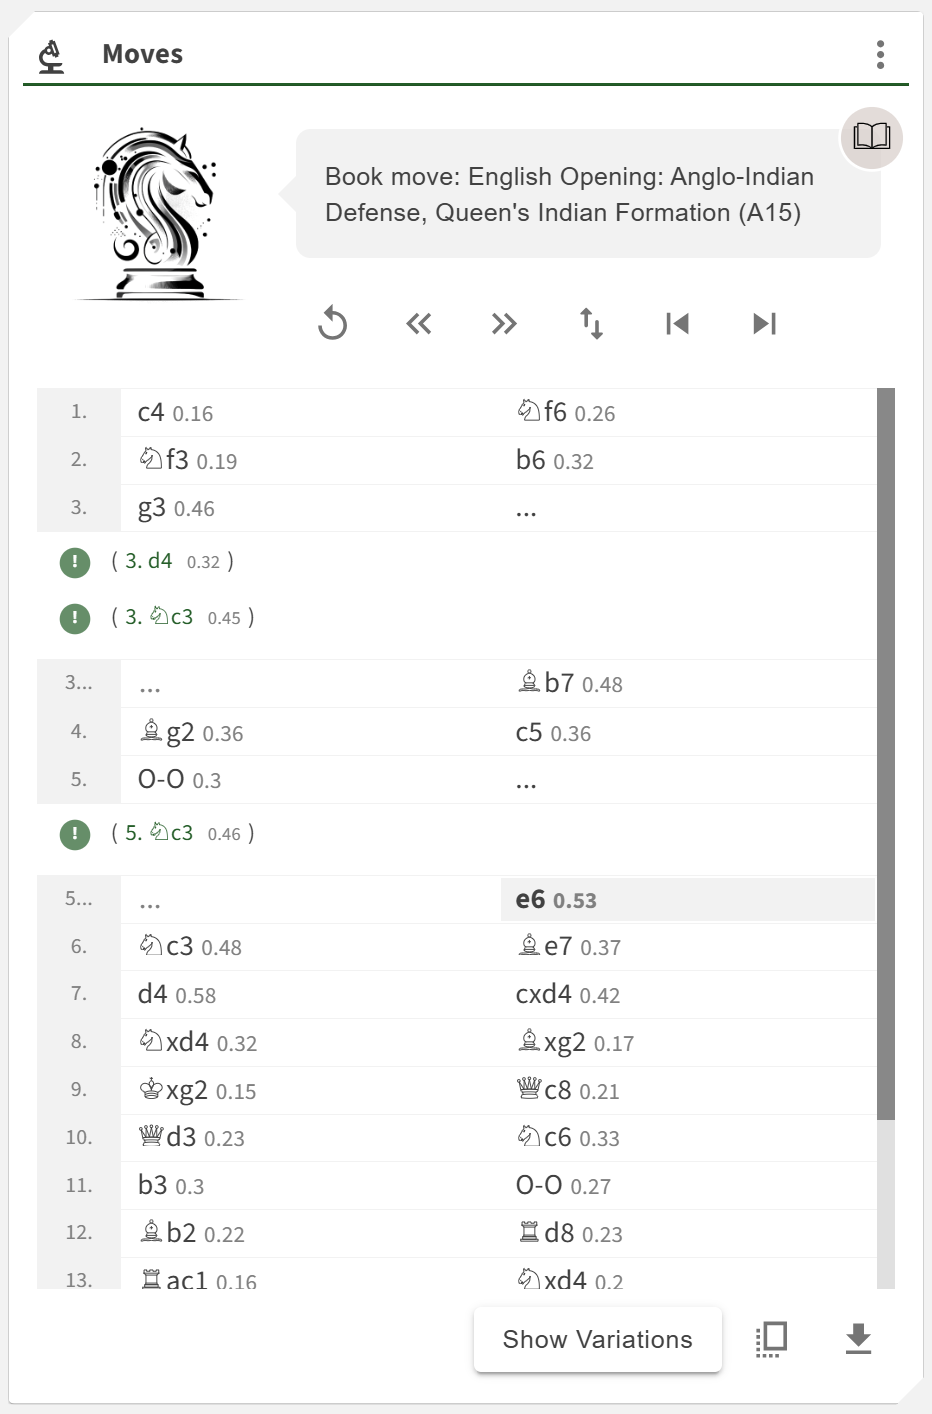Jump to the first move
Screen dimensions: 932x1414
pos(677,324)
